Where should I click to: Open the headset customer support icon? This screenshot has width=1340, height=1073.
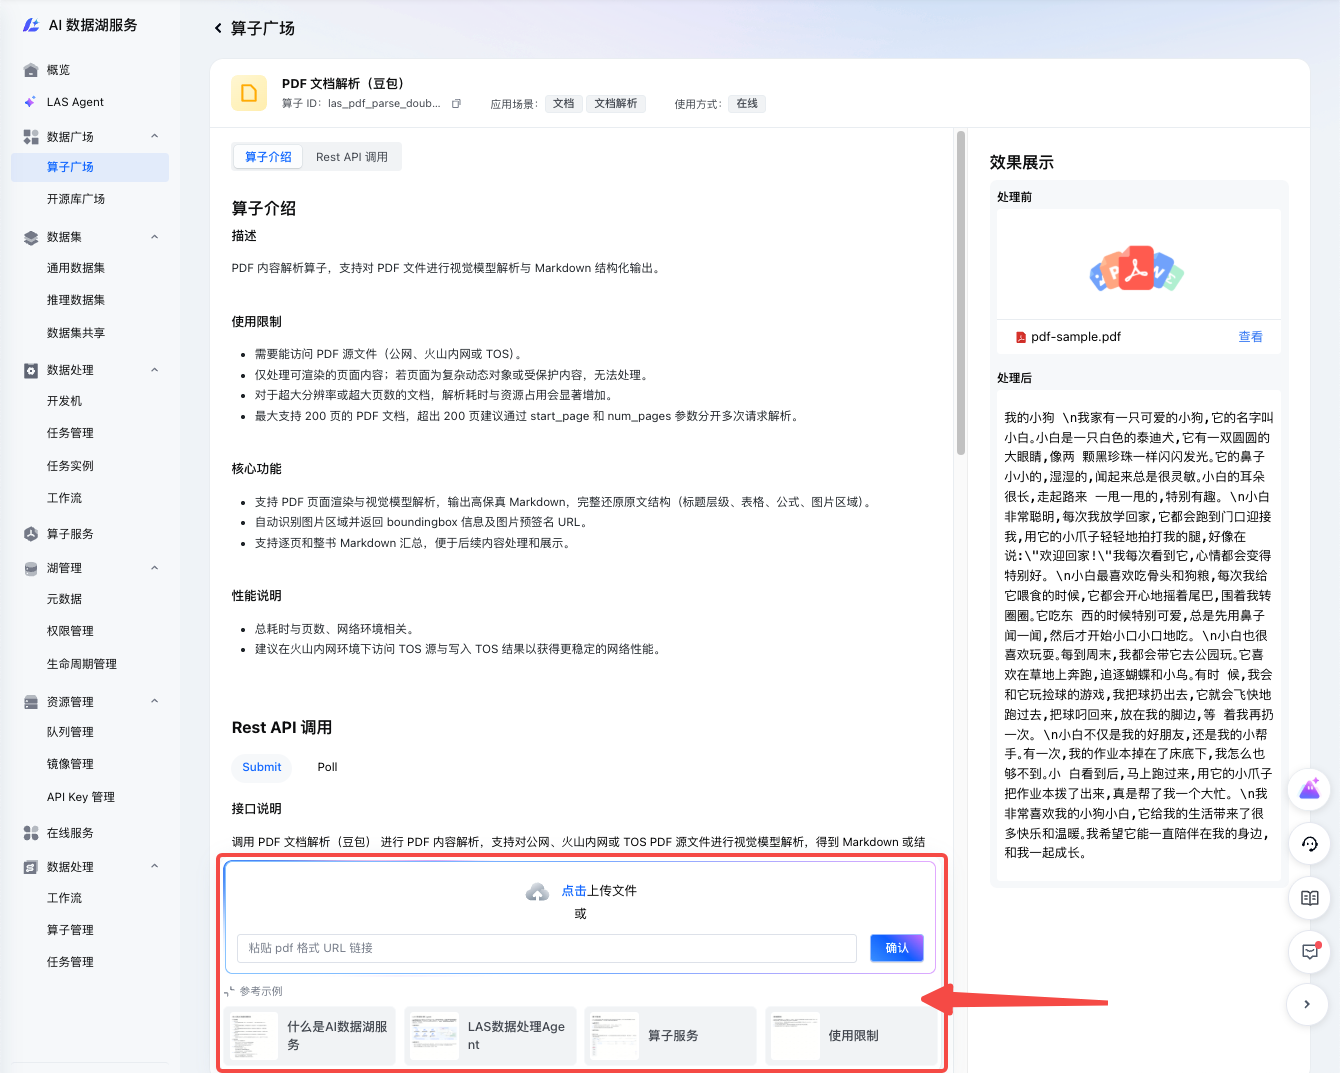tap(1310, 844)
